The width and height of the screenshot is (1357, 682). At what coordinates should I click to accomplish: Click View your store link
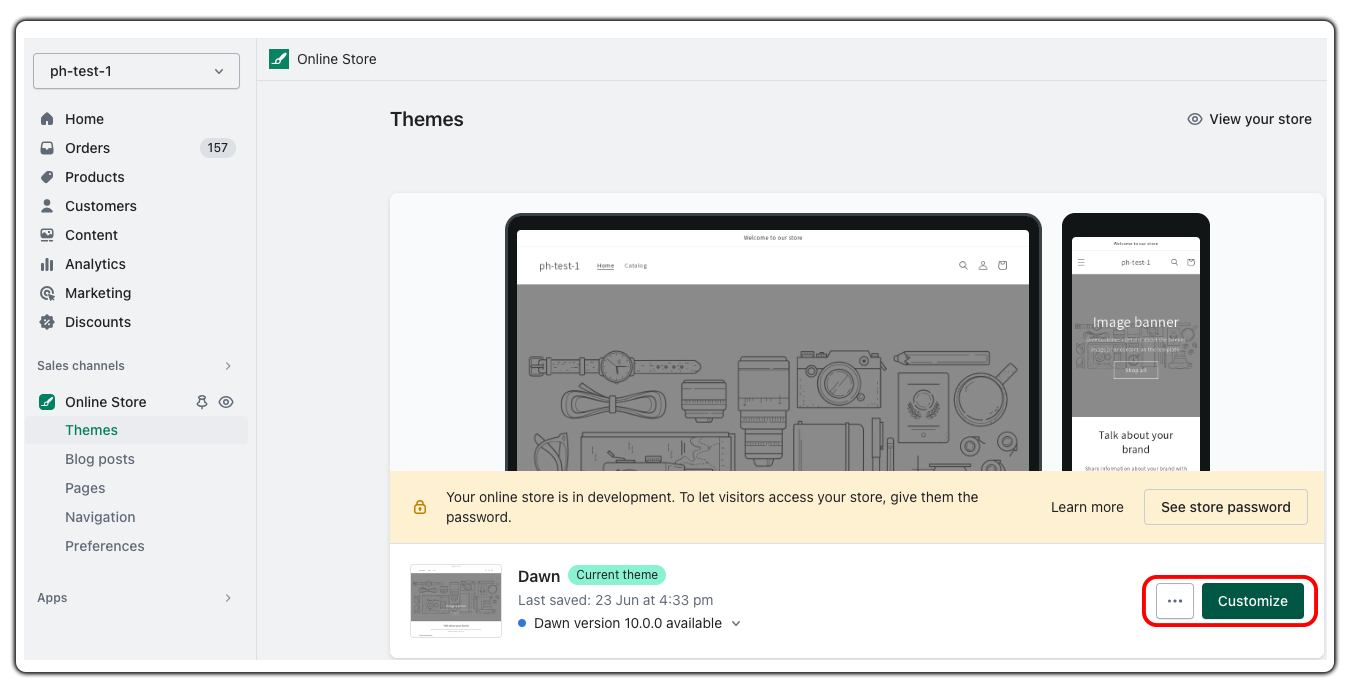coord(1260,119)
